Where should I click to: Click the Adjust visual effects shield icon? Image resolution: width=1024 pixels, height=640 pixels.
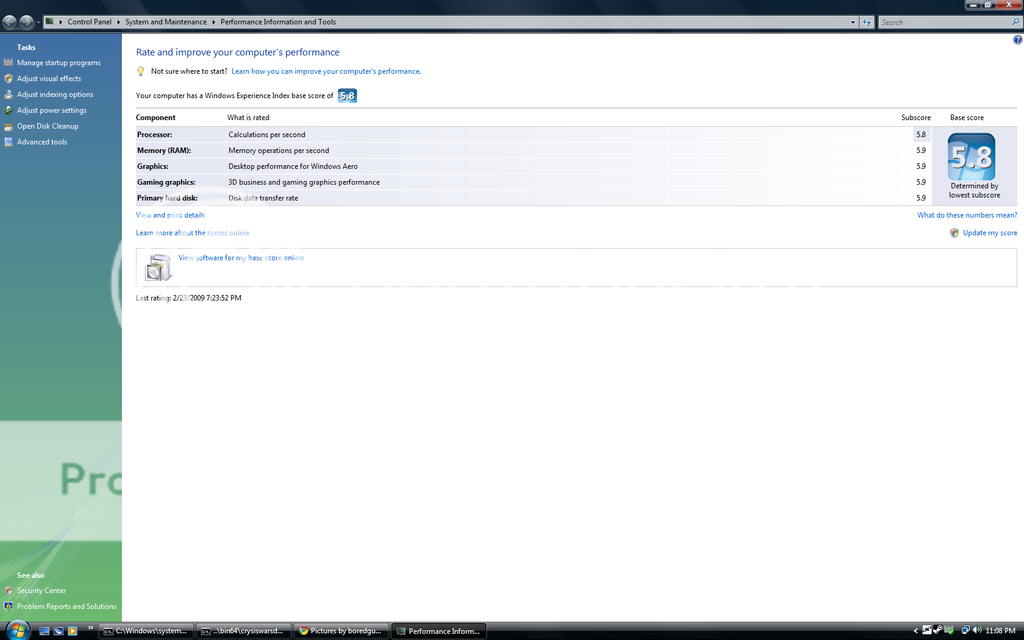8,78
